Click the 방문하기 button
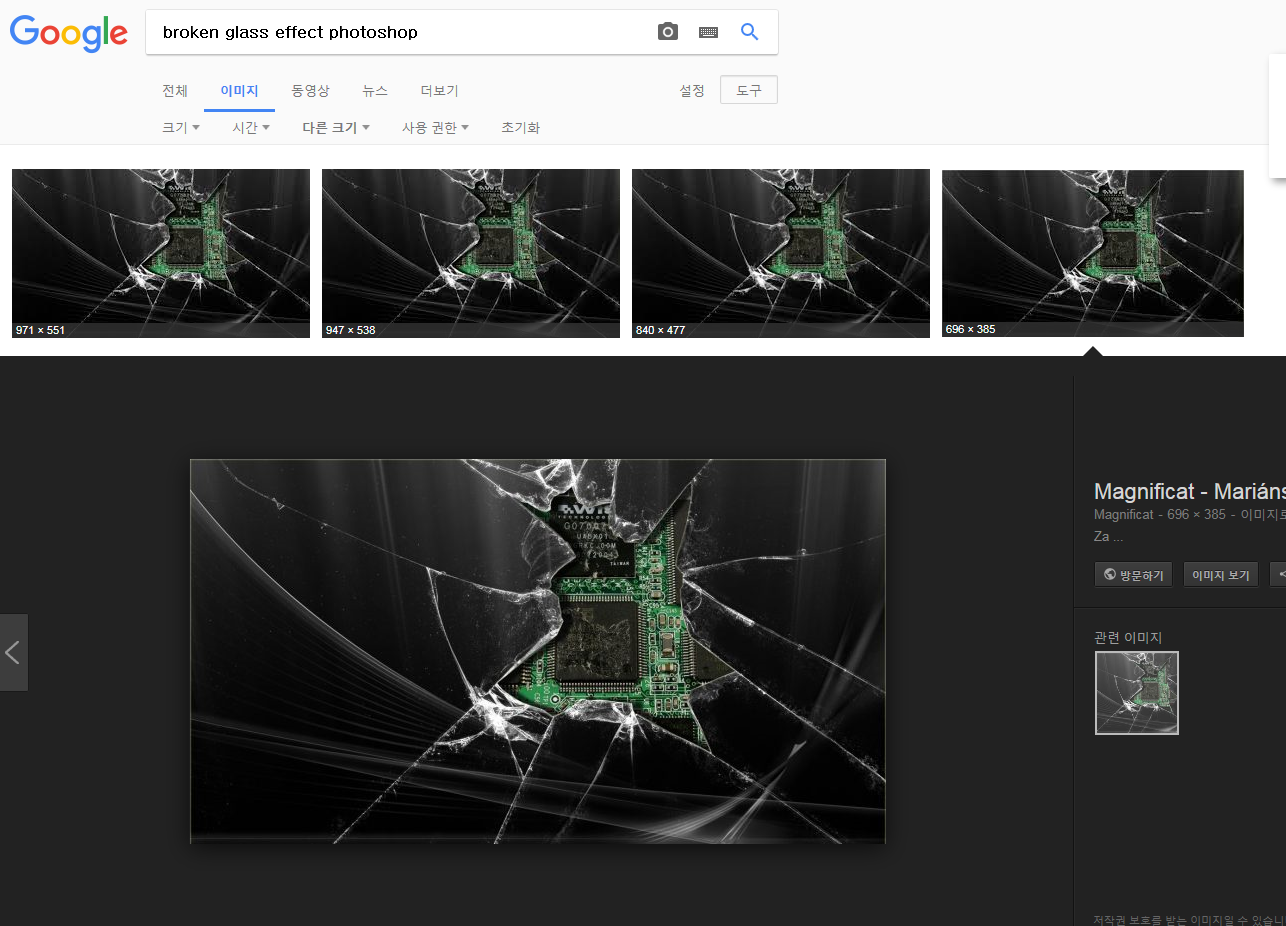 click(1134, 575)
